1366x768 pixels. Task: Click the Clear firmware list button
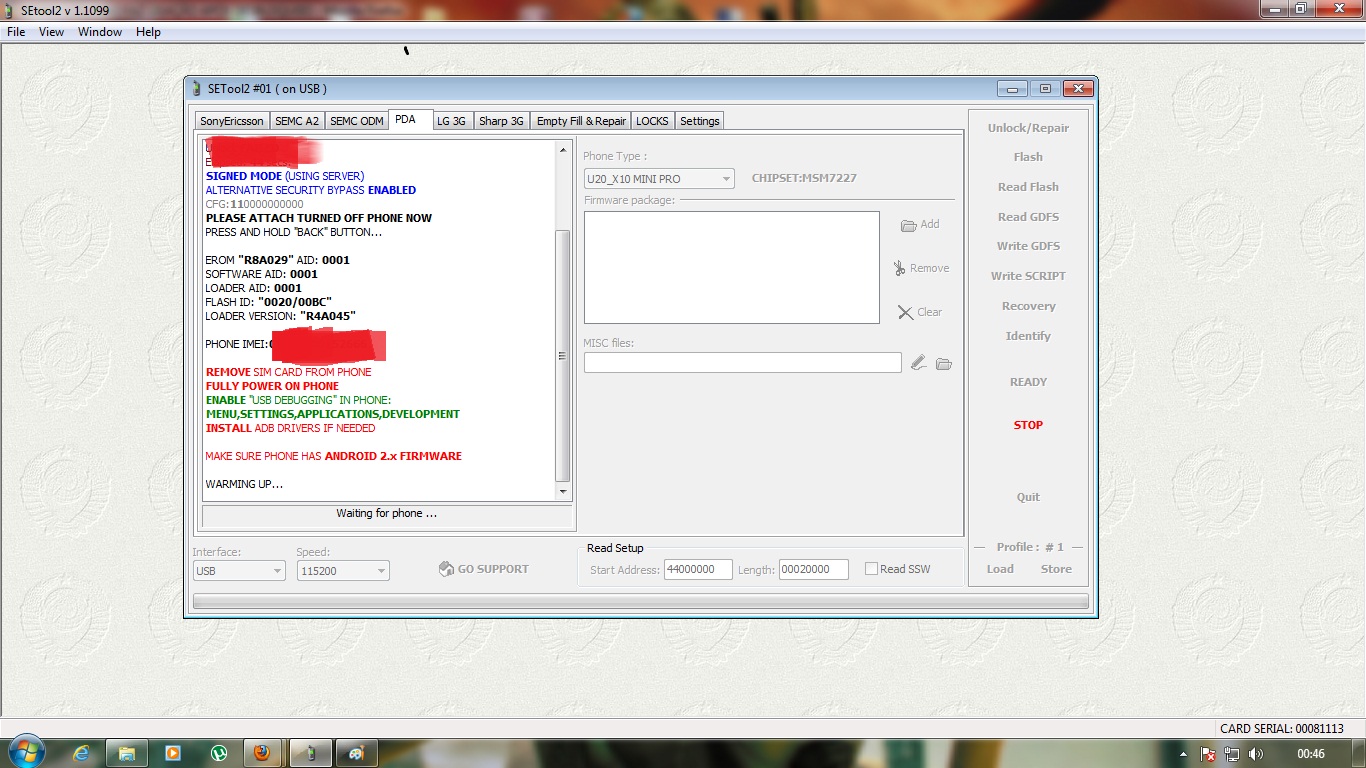(920, 312)
